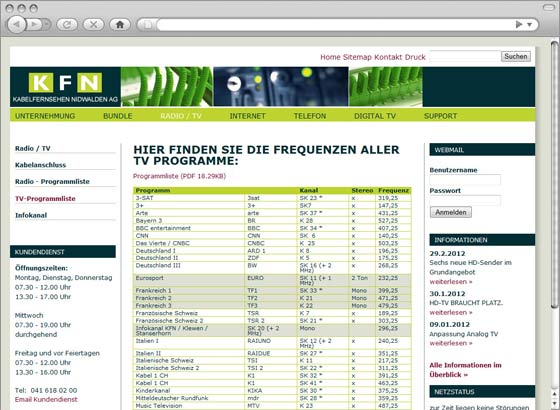Go to the browser home icon
This screenshot has width=560, height=410.
coord(120,25)
